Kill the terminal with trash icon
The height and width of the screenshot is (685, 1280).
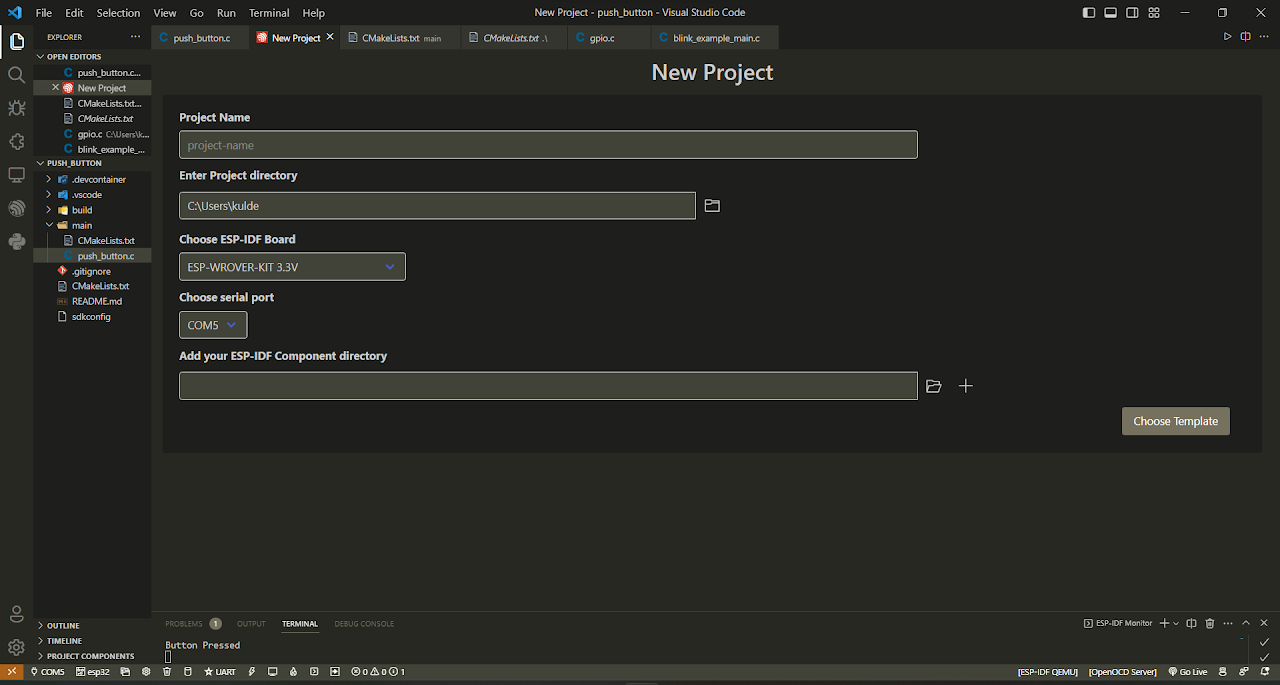[x=1209, y=623]
